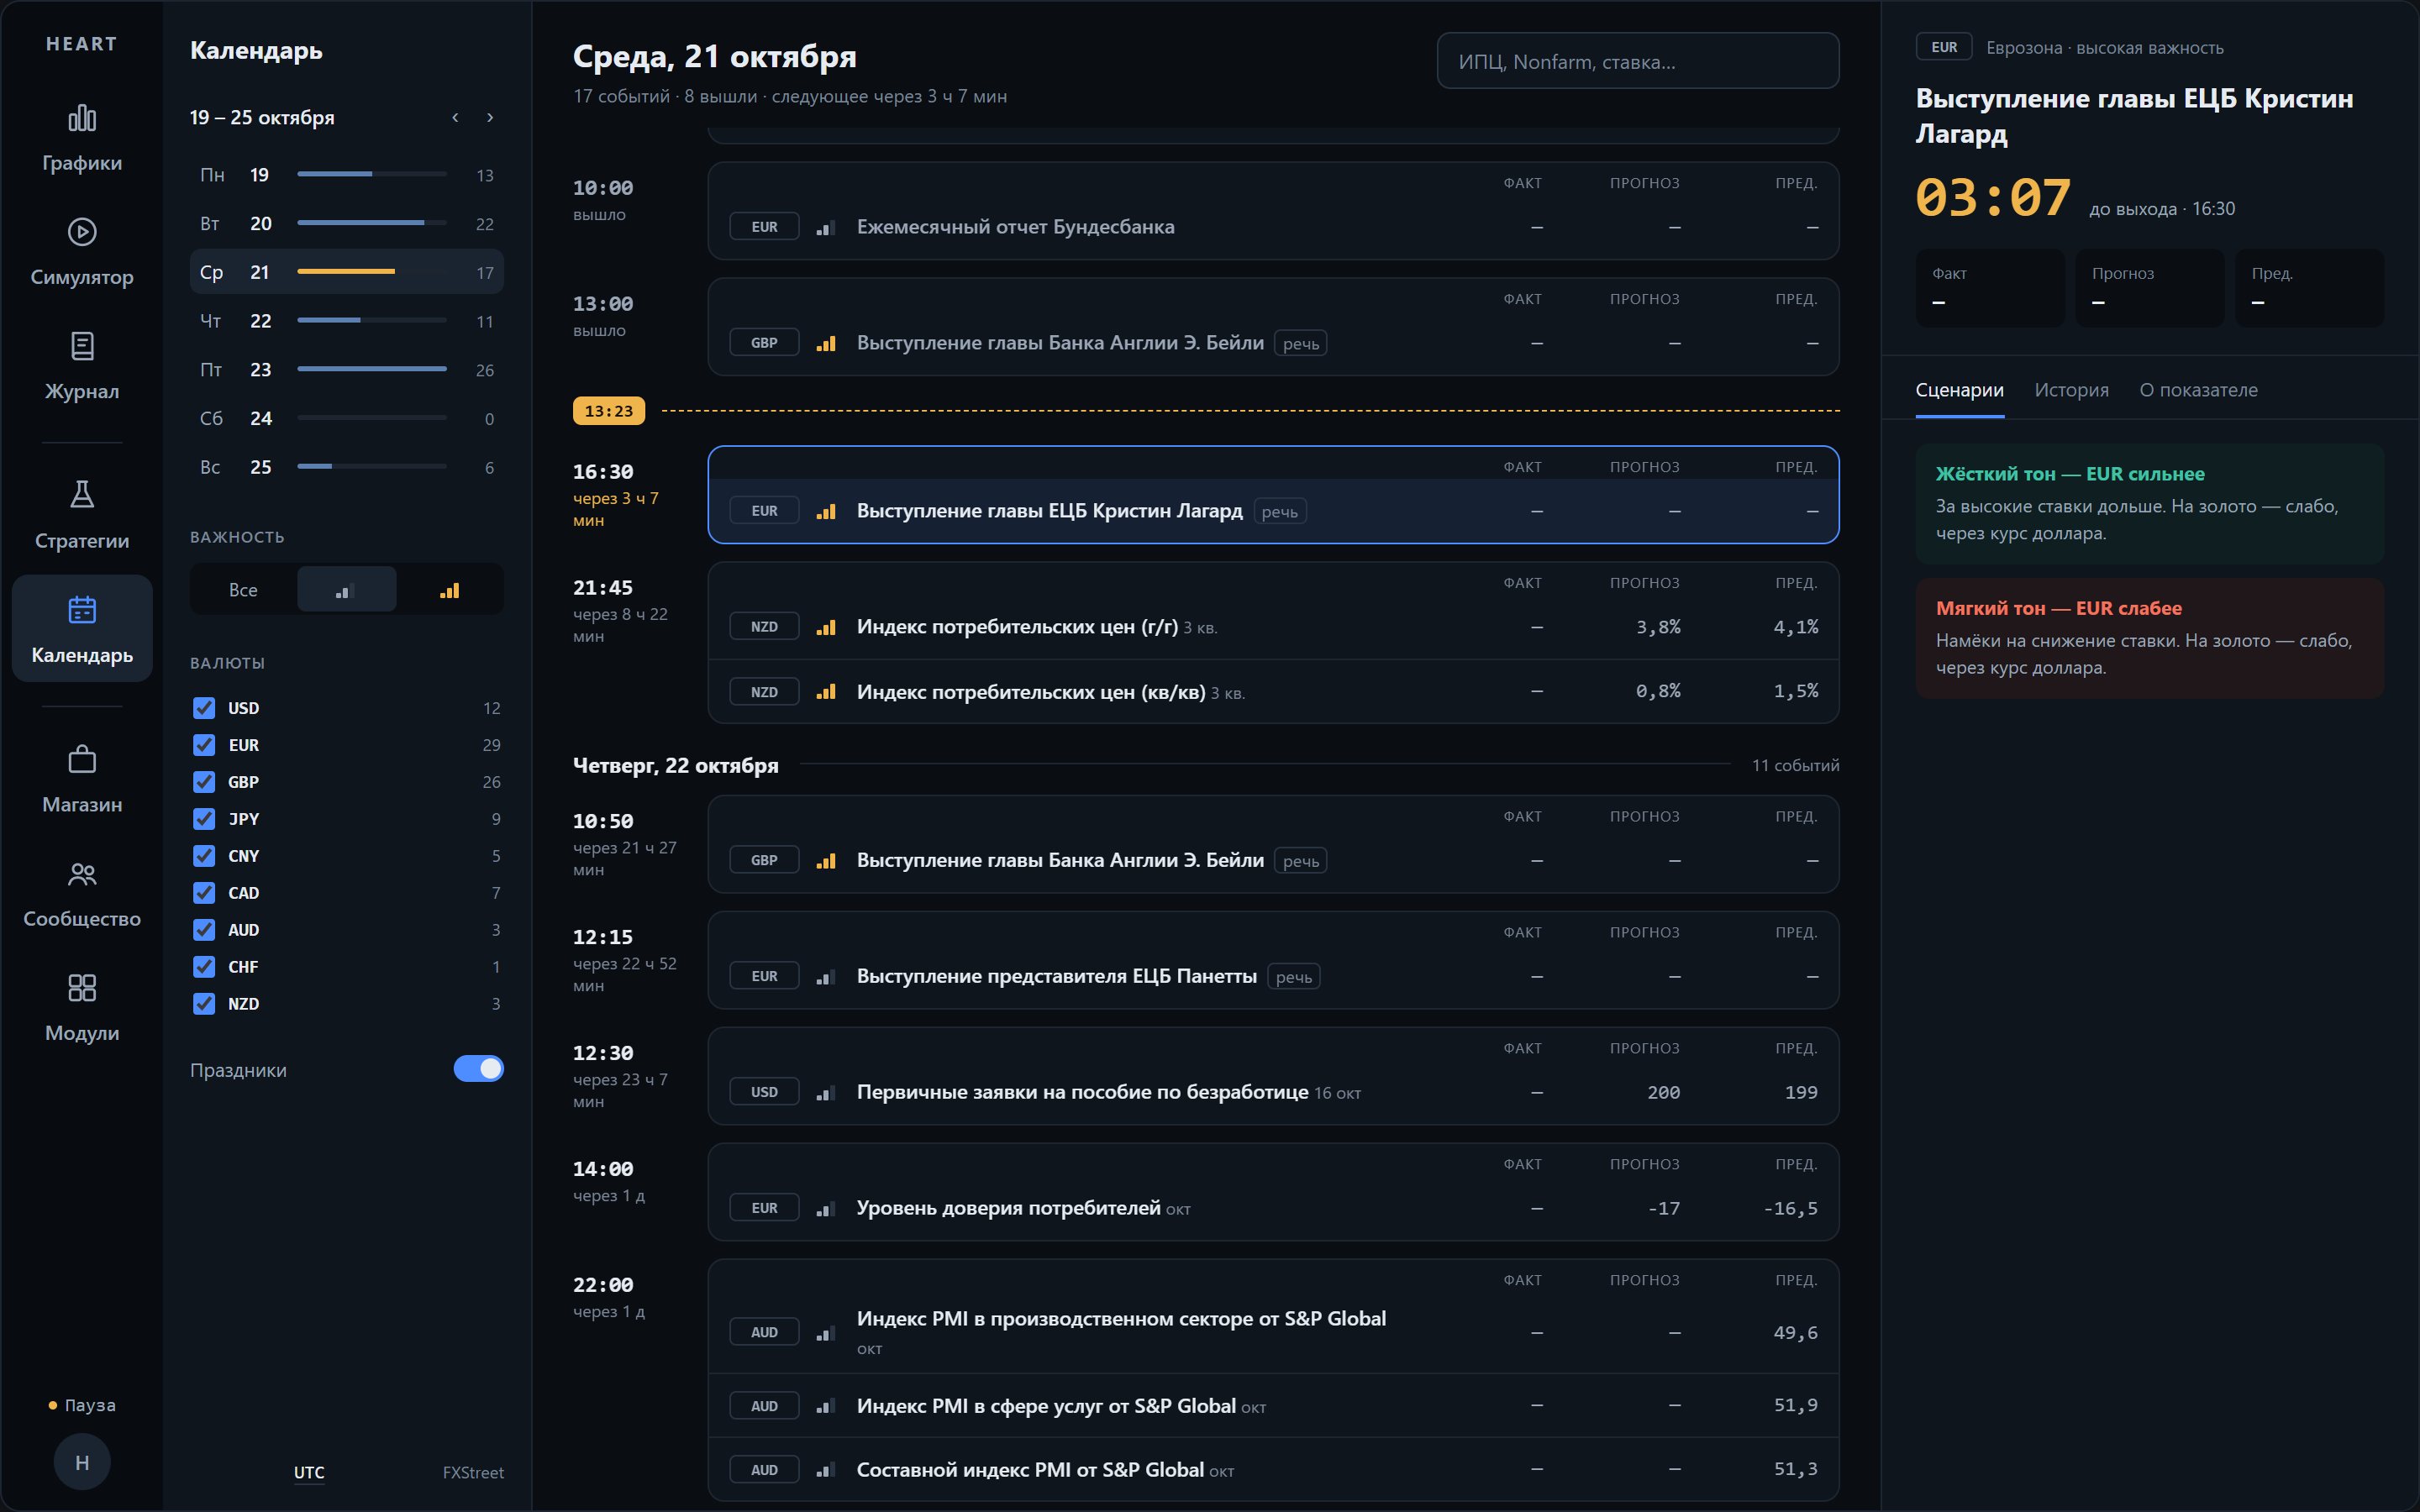Open the Модули grid icon
This screenshot has height=1512, width=2420.
click(82, 988)
